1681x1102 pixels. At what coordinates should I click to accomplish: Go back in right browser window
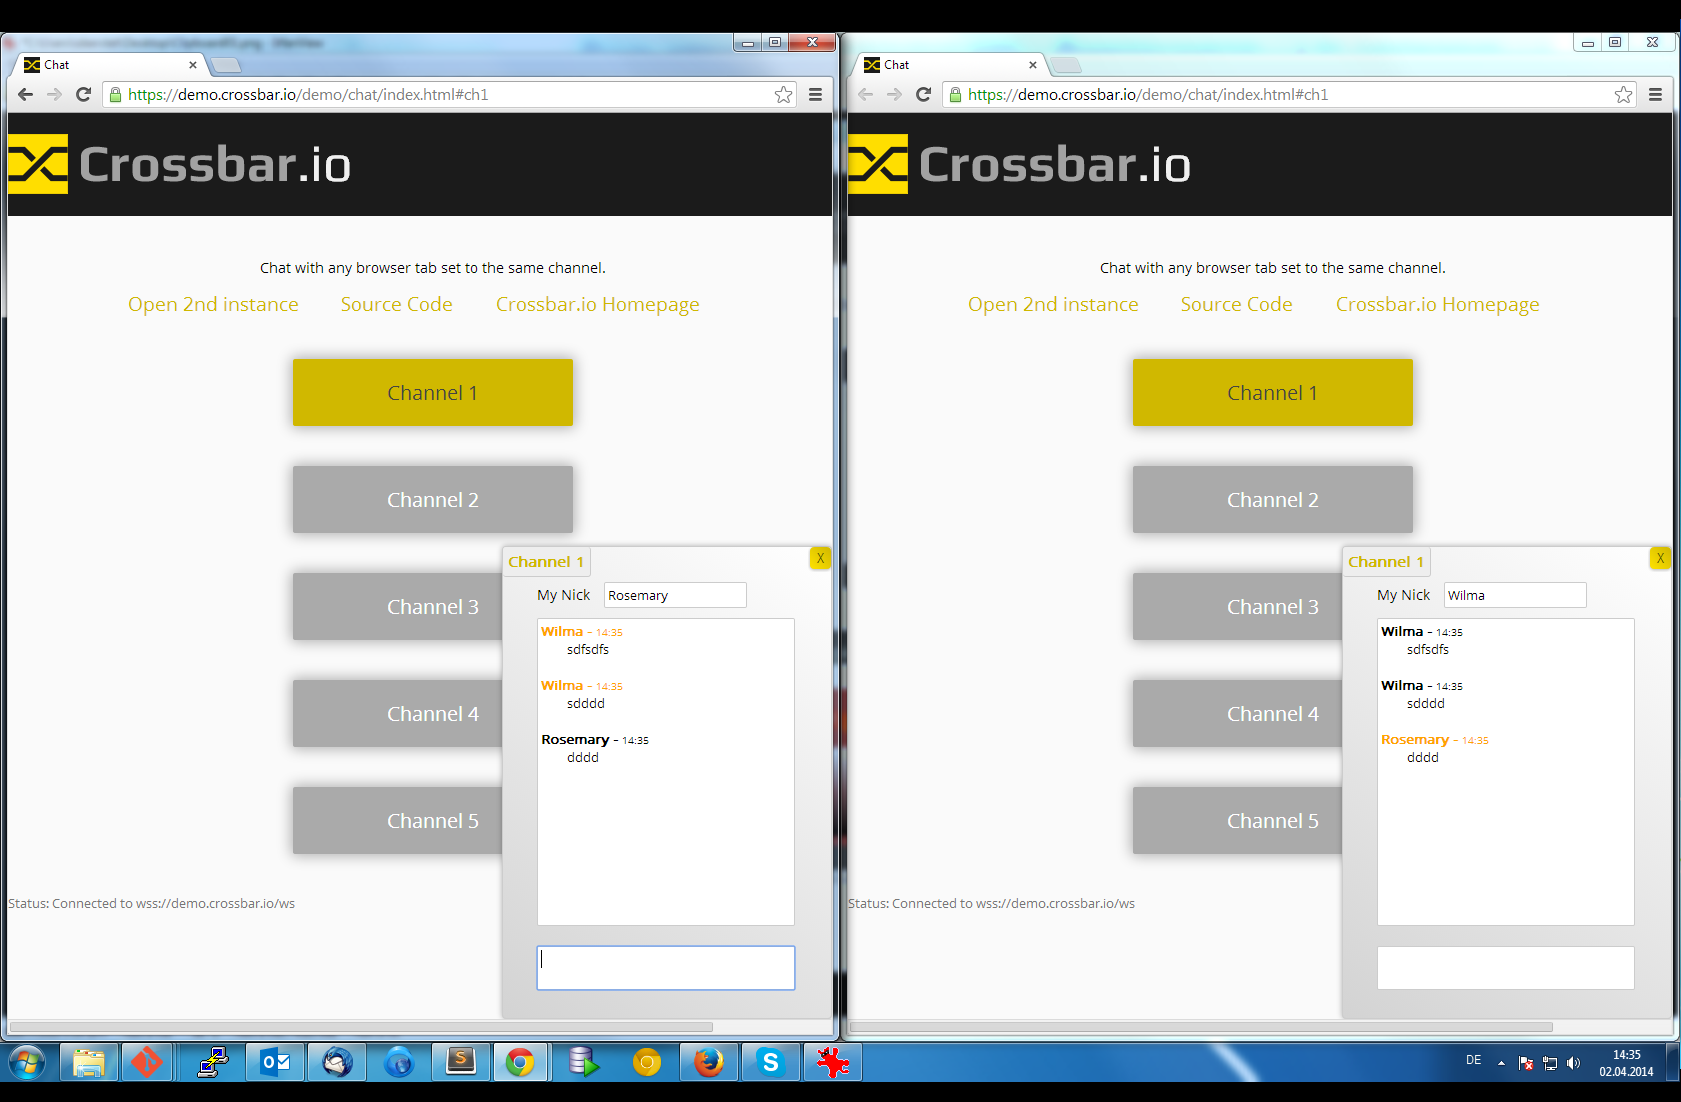866,94
